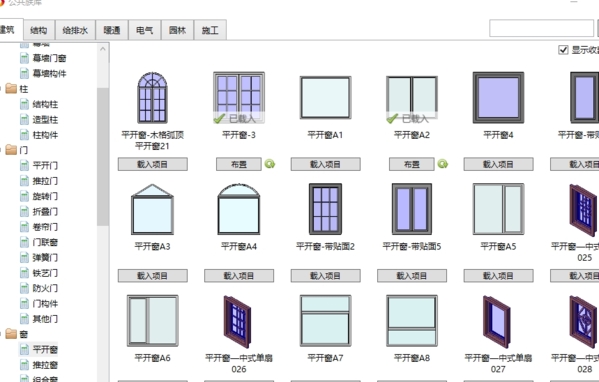This screenshot has width=599, height=382.
Task: Click the 平开窗-3 window thumbnail
Action: pos(239,97)
